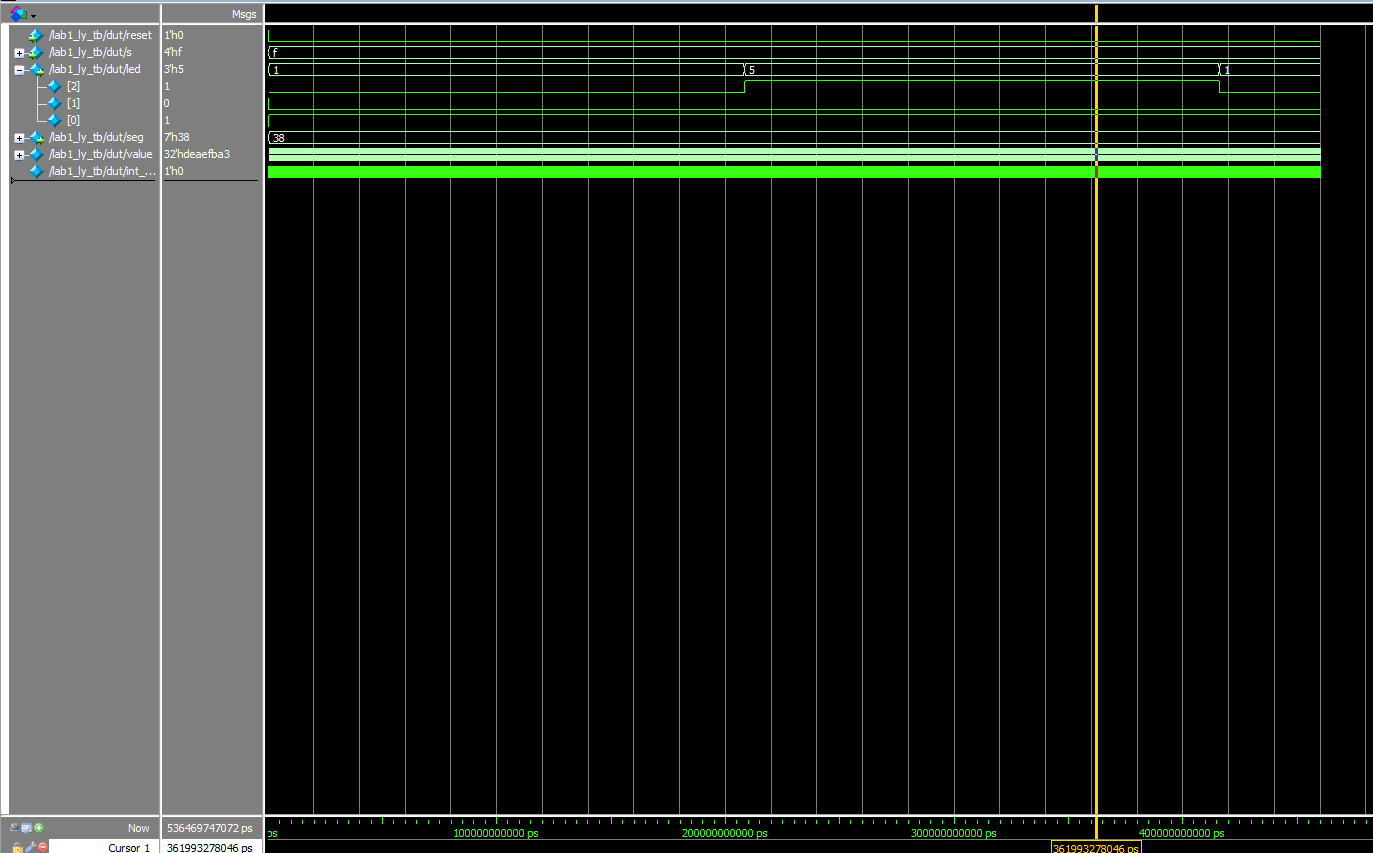Select the led [1] bit row
1373x853 pixels.
(74, 103)
